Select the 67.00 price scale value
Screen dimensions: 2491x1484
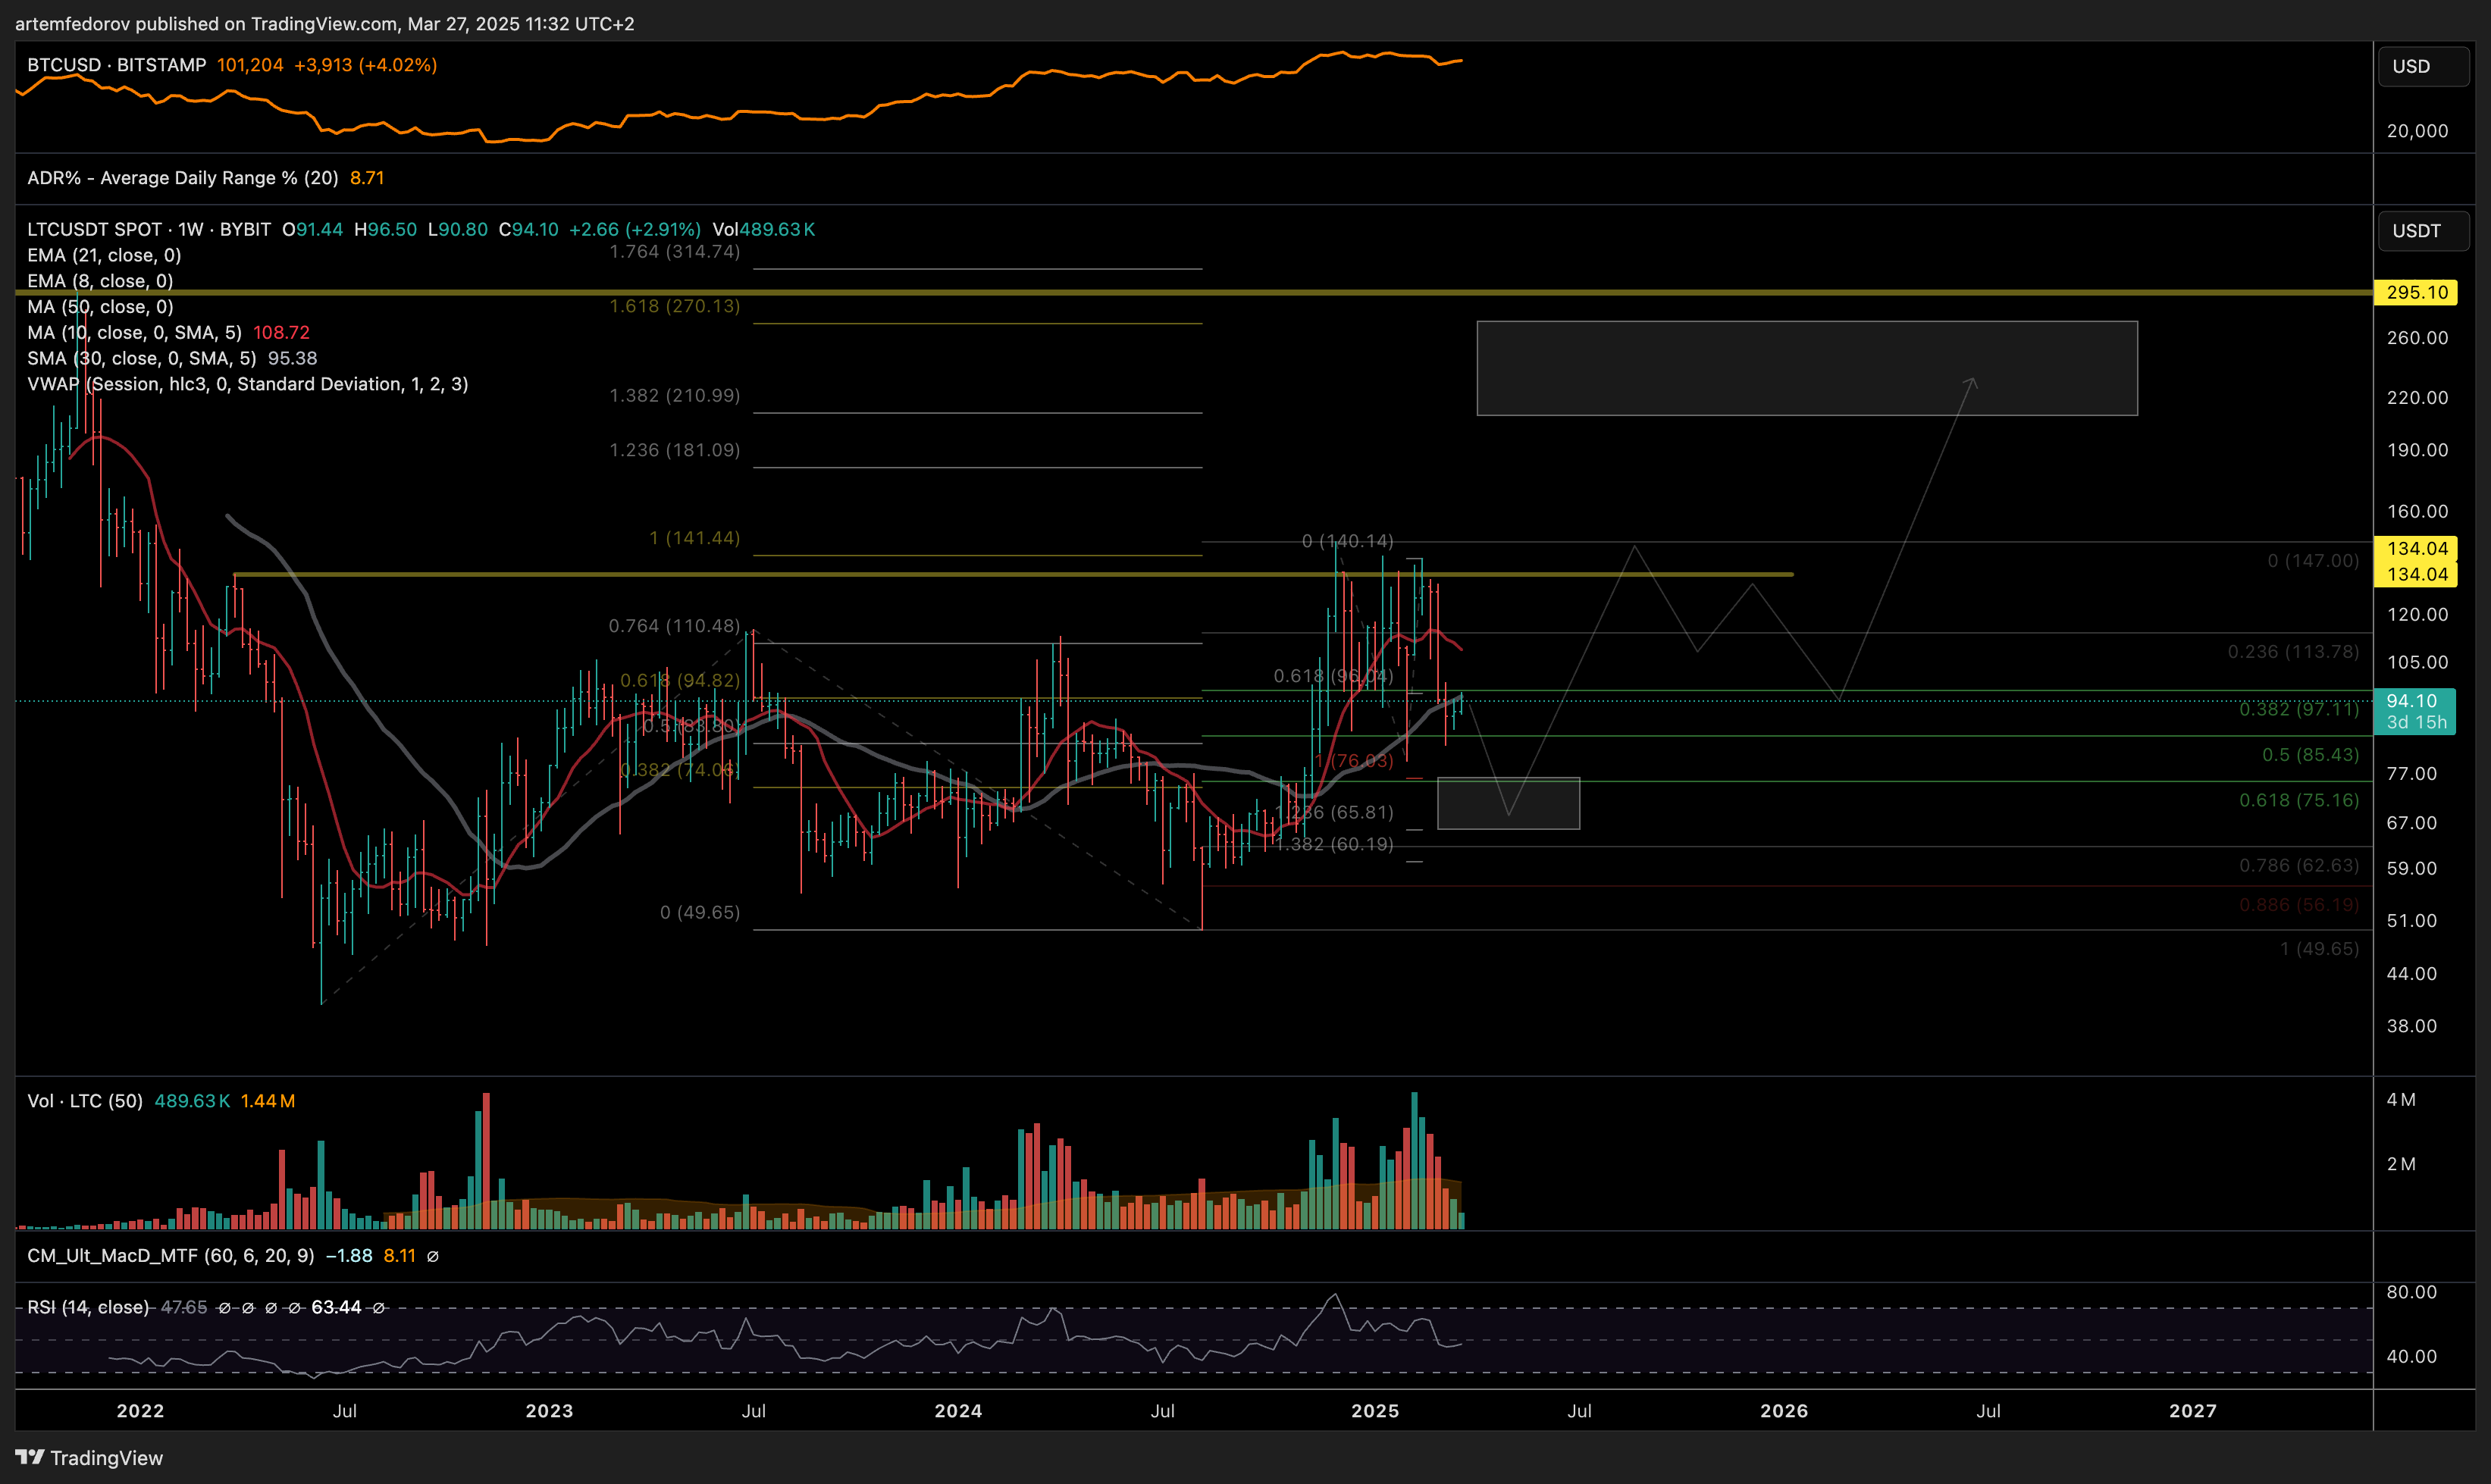tap(2411, 824)
